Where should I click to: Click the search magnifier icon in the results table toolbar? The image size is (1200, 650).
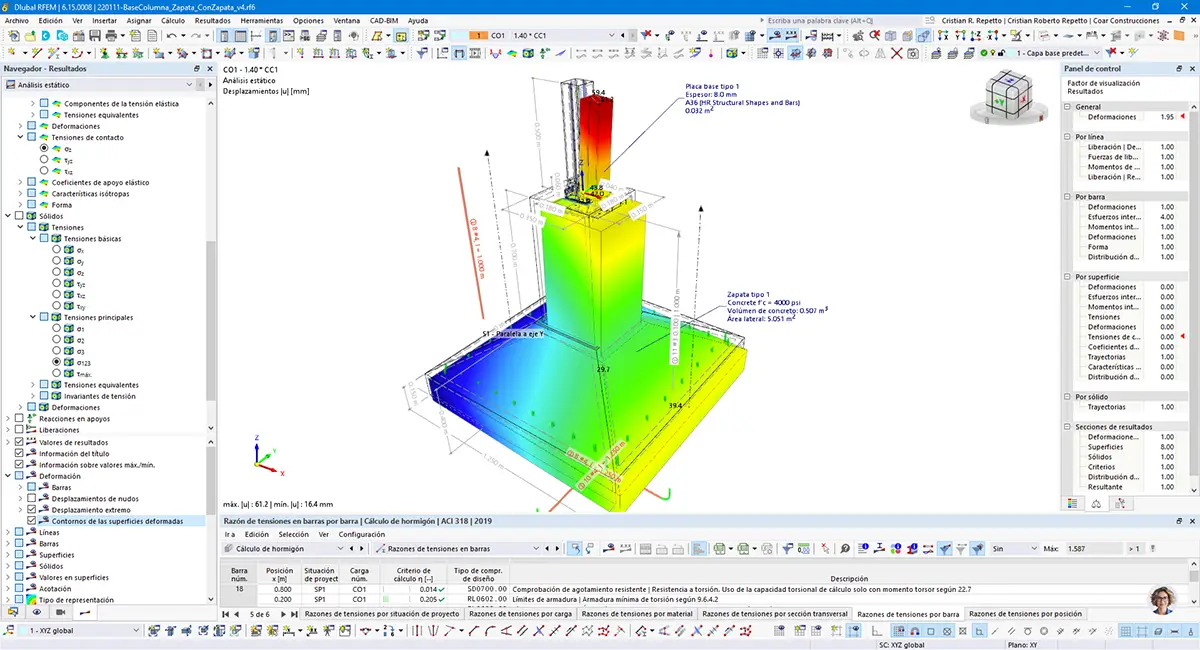click(x=845, y=548)
